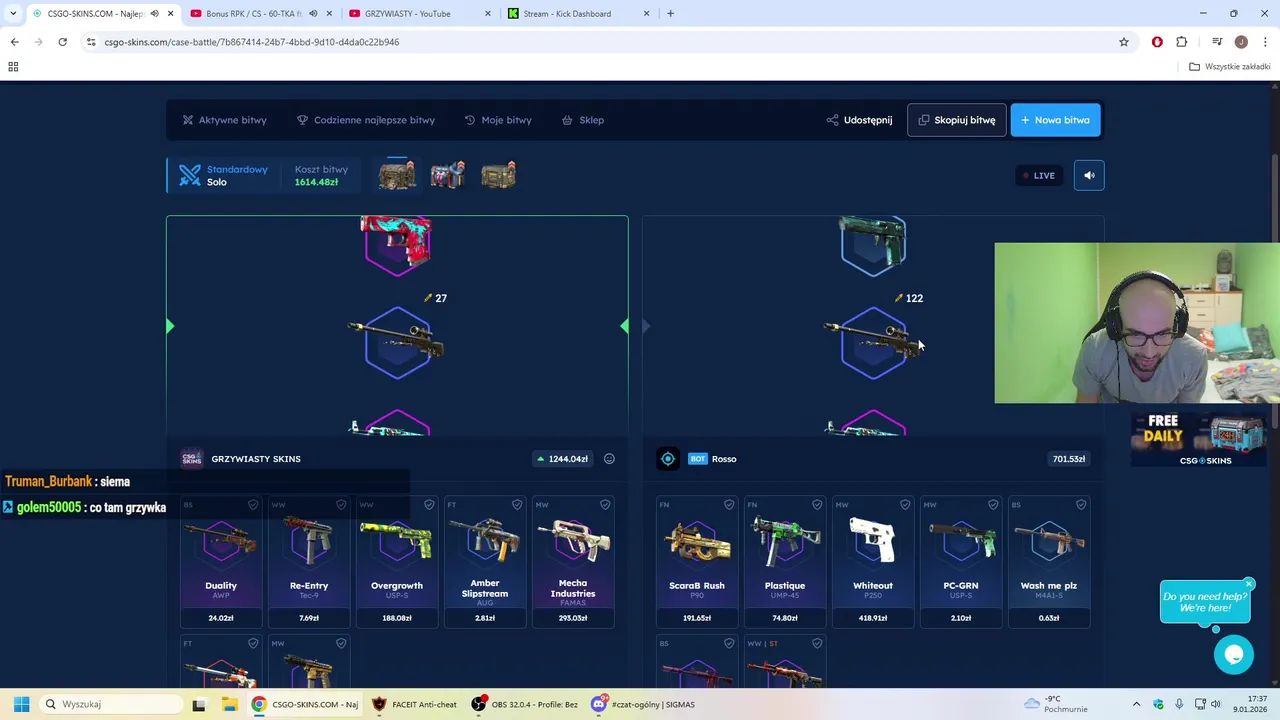Open new browser tab
The height and width of the screenshot is (720, 1280).
(x=670, y=13)
